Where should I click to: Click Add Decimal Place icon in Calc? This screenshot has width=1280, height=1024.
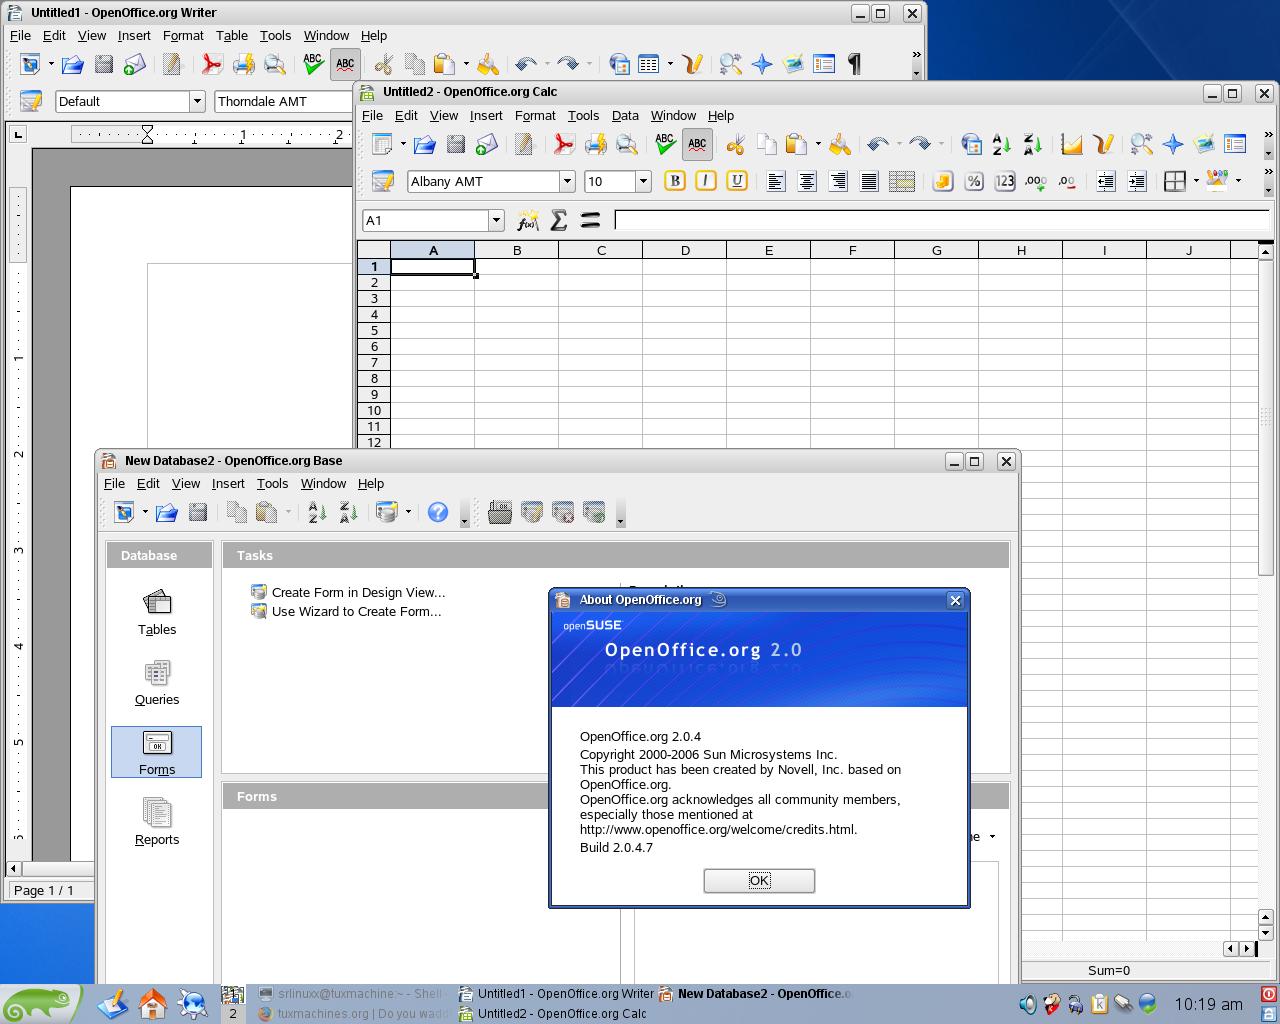pyautogui.click(x=1036, y=181)
